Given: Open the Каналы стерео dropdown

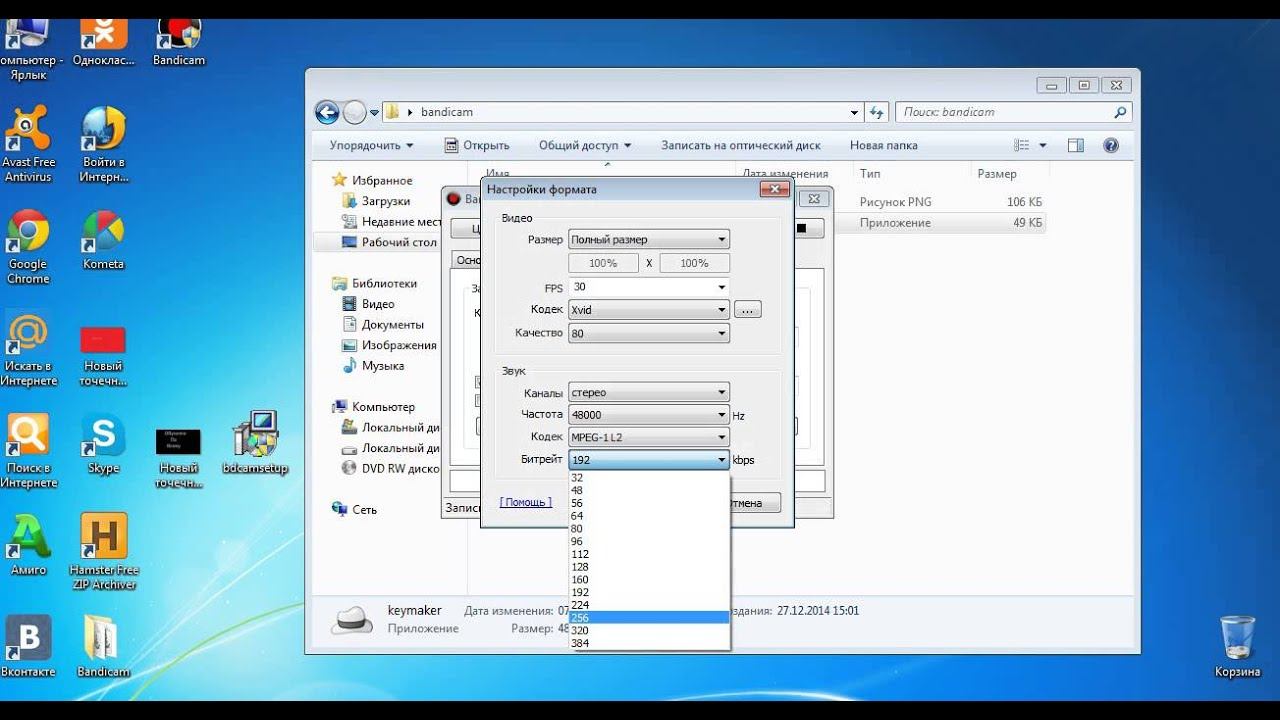Looking at the screenshot, I should click(649, 393).
